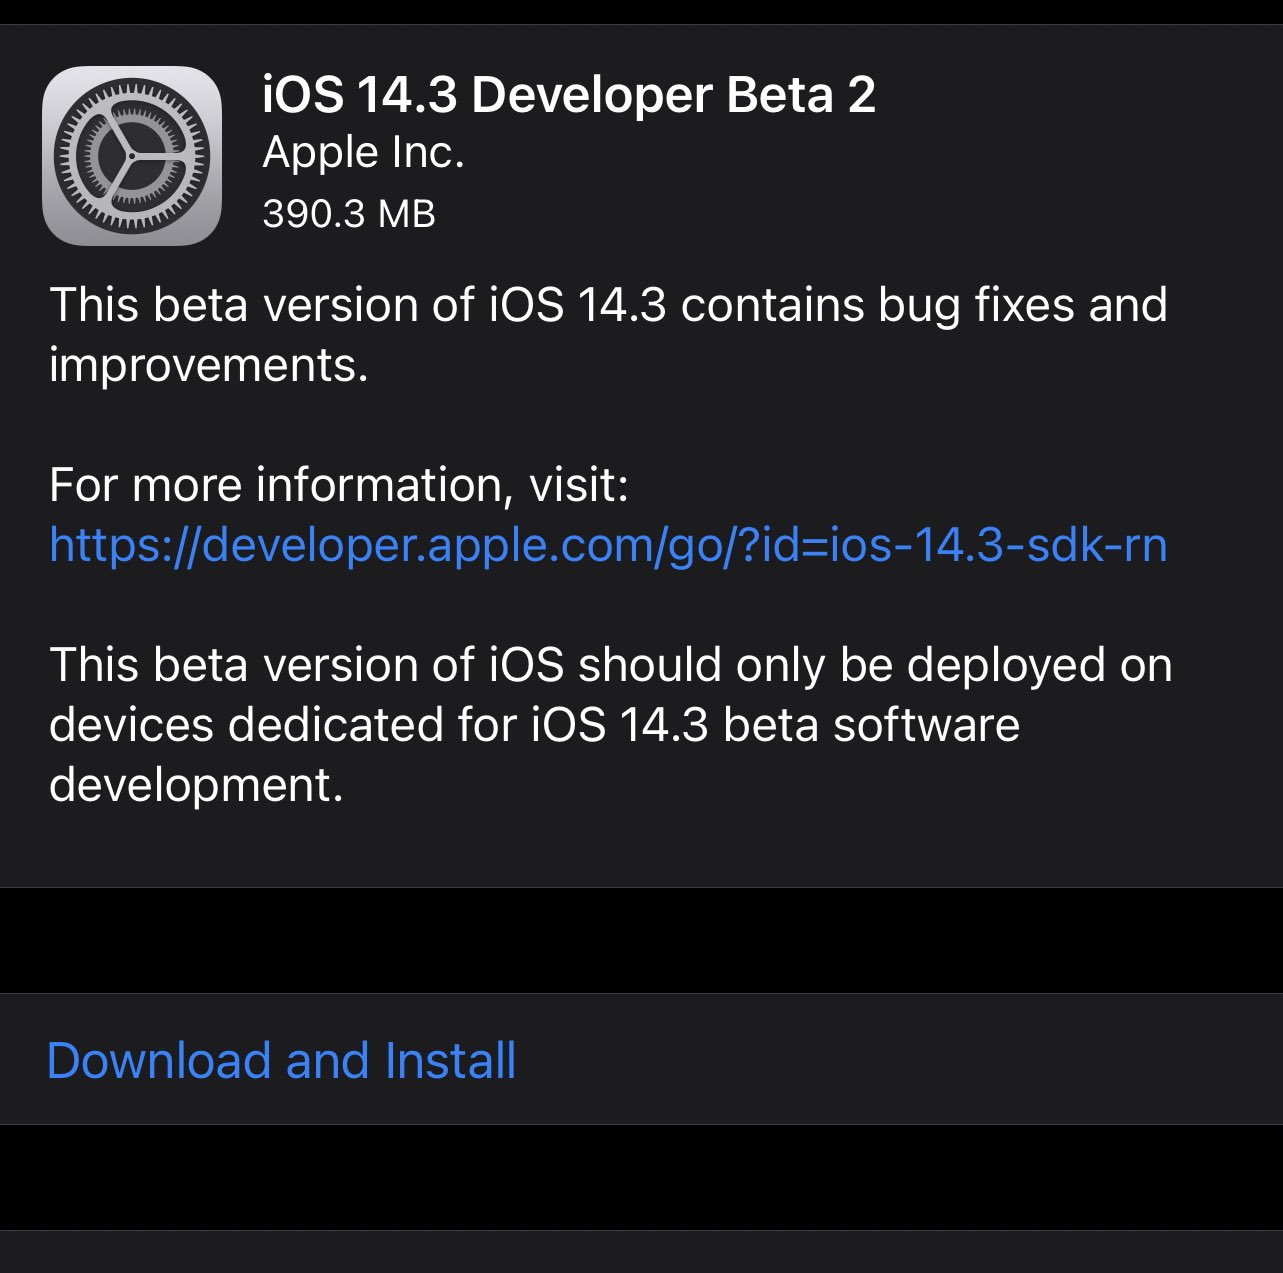Select the iOS 14.3 Developer Beta 2 title
This screenshot has width=1283, height=1273.
(568, 95)
